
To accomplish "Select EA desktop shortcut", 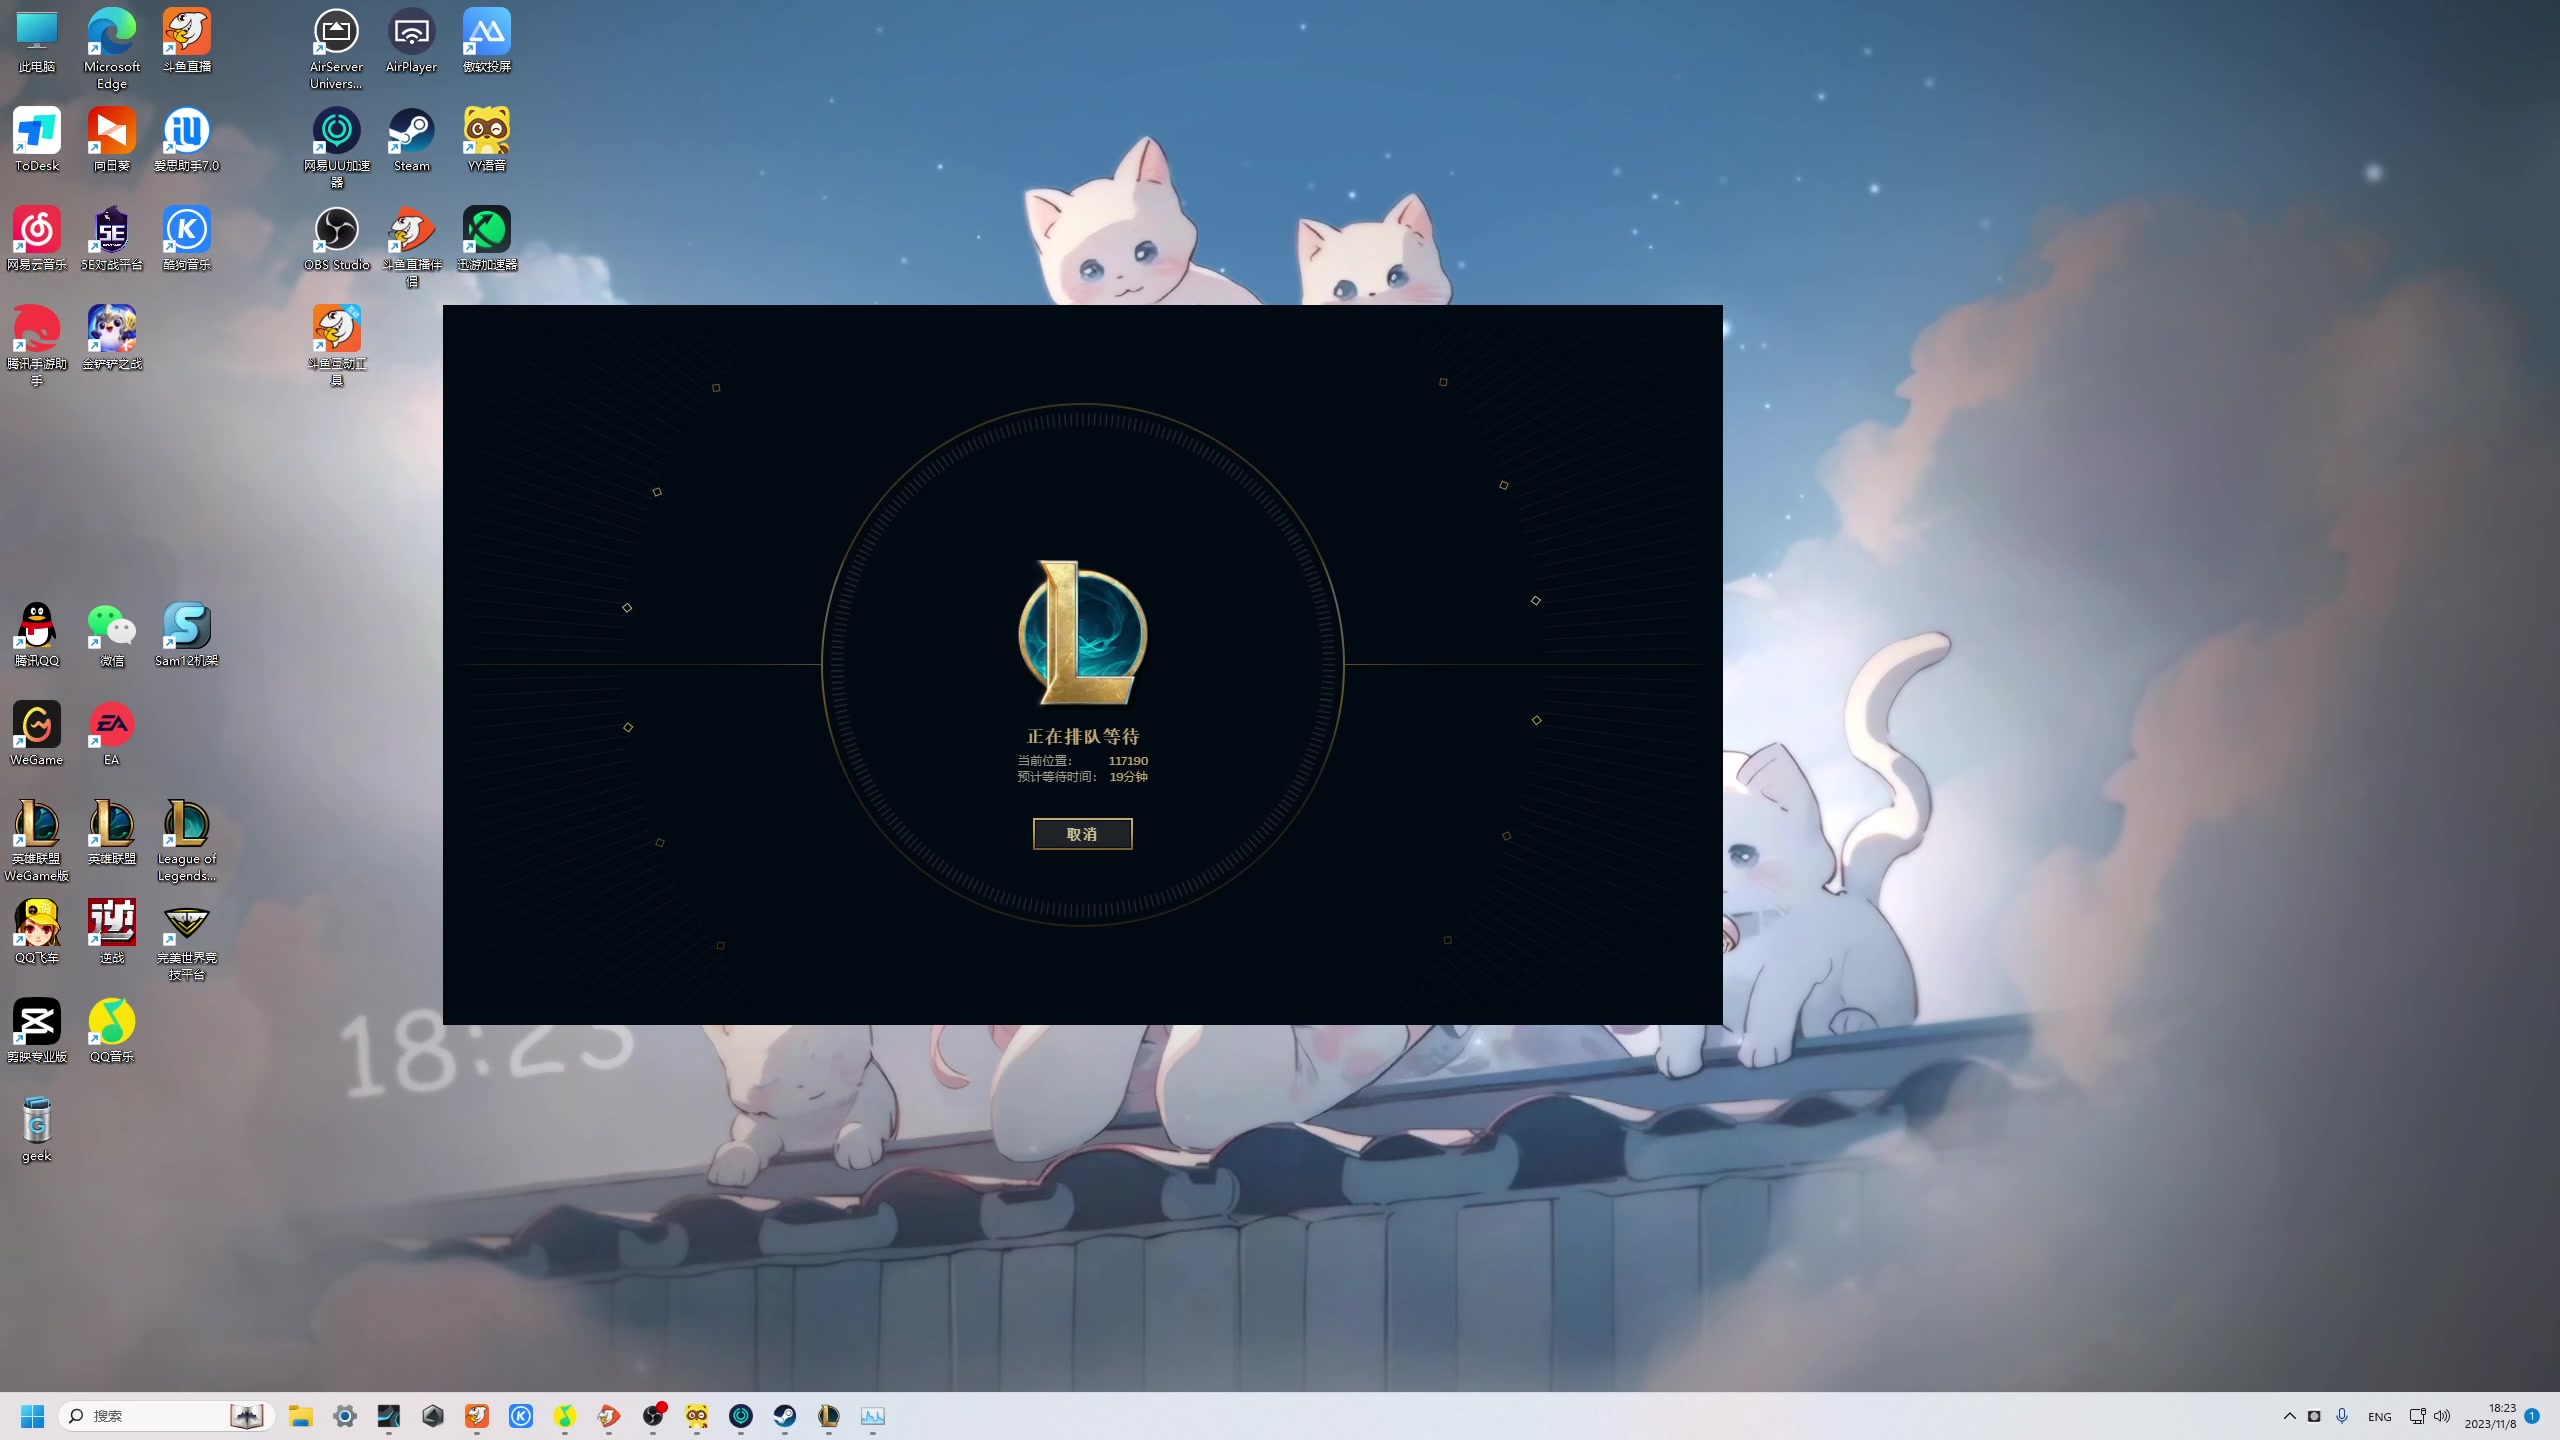I will tap(112, 735).
